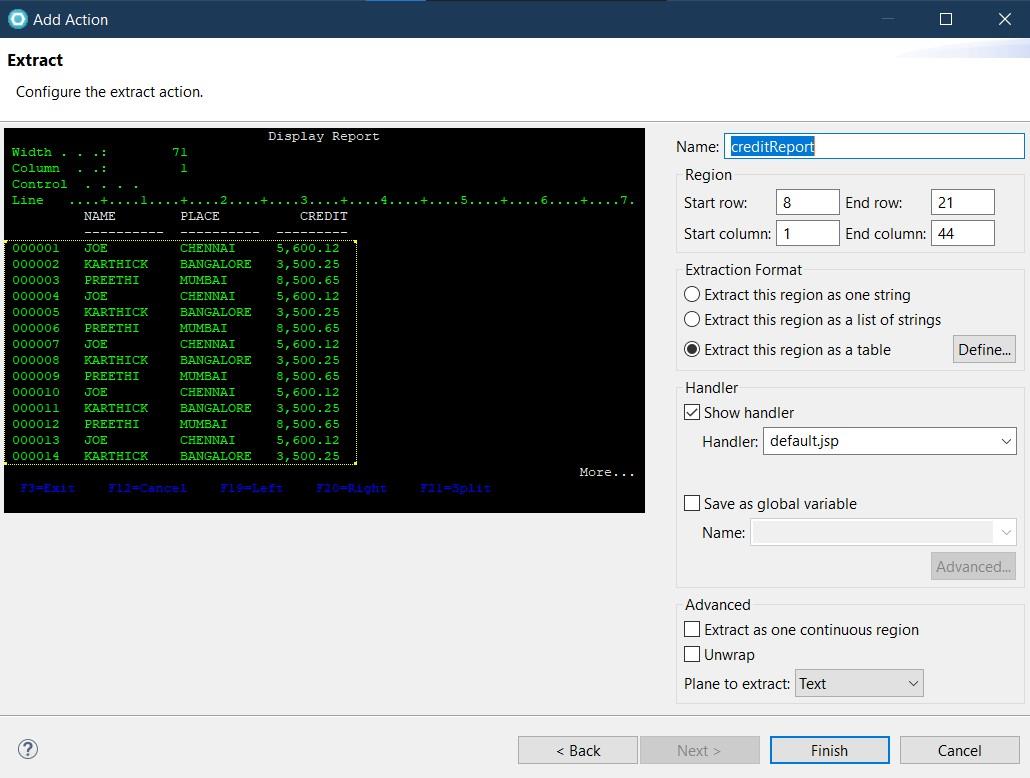The width and height of the screenshot is (1030, 778).
Task: Uncheck the Show handler checkbox
Action: pos(692,412)
